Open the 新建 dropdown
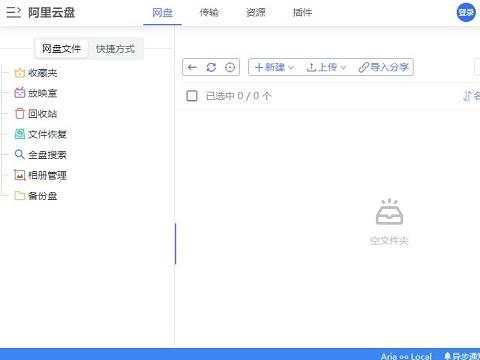Screen dimensions: 480x360 (x=274, y=67)
